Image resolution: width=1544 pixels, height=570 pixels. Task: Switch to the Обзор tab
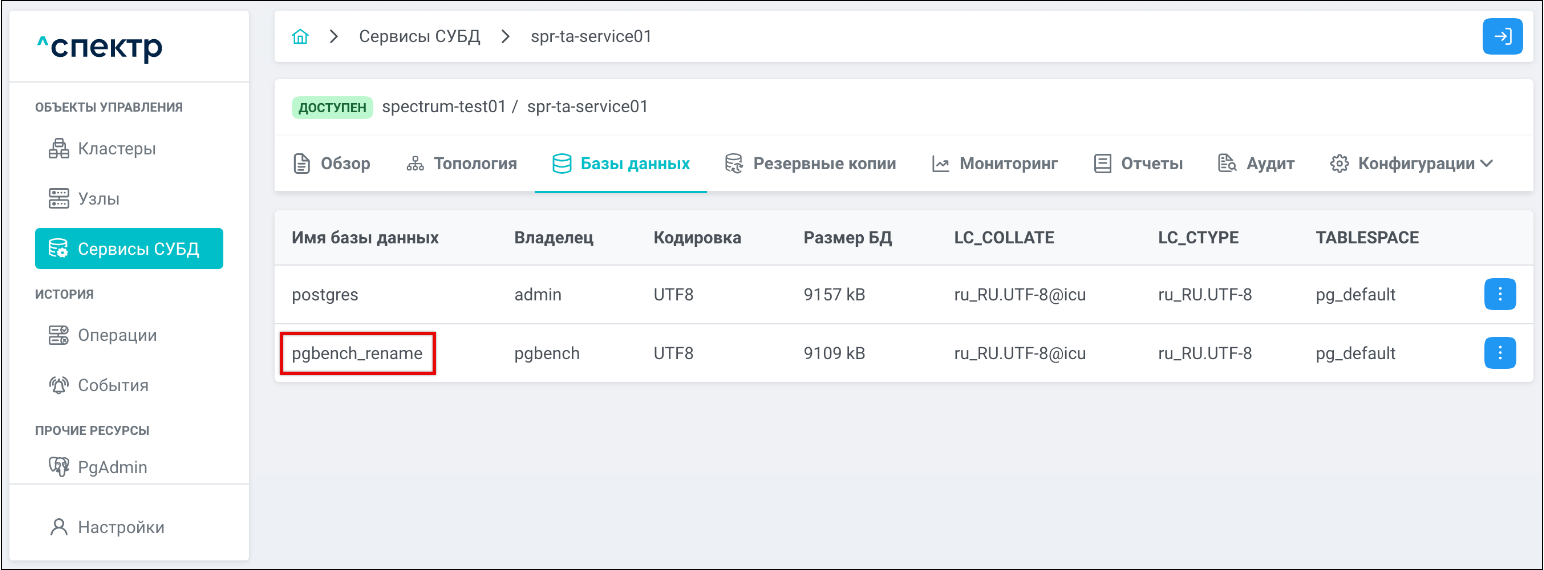pyautogui.click(x=332, y=163)
